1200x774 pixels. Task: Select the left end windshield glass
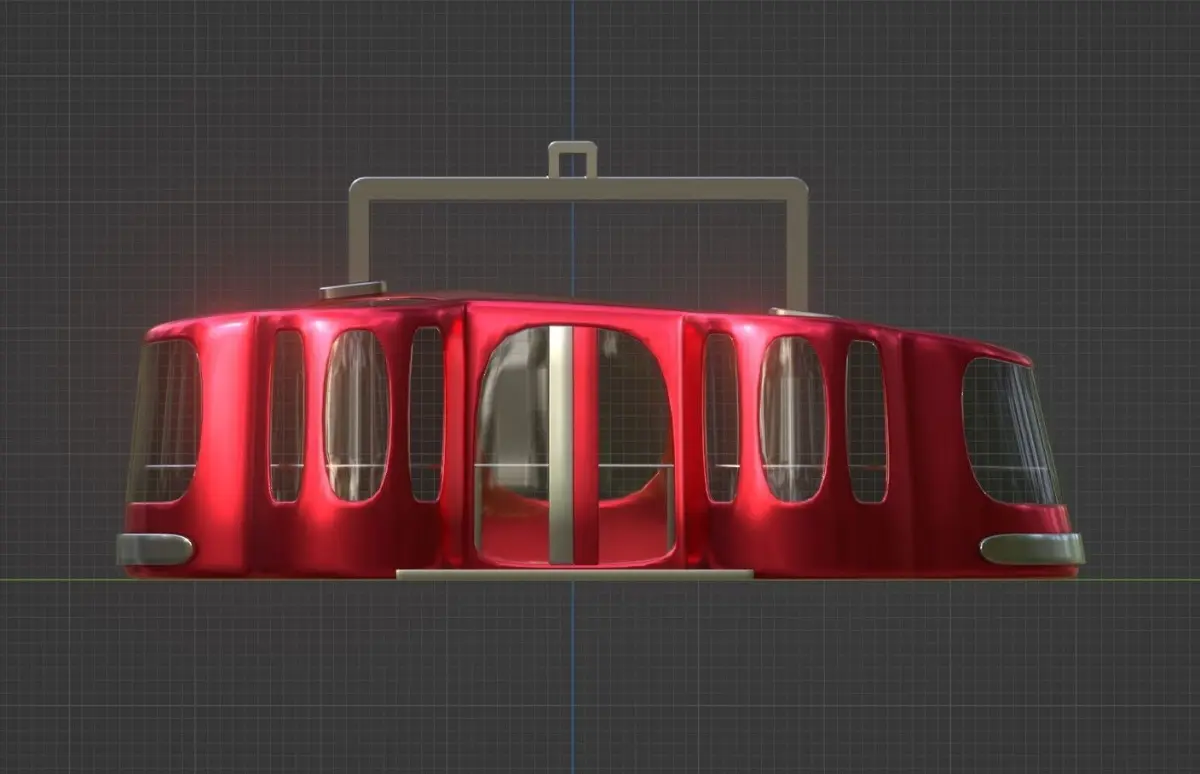click(x=164, y=421)
